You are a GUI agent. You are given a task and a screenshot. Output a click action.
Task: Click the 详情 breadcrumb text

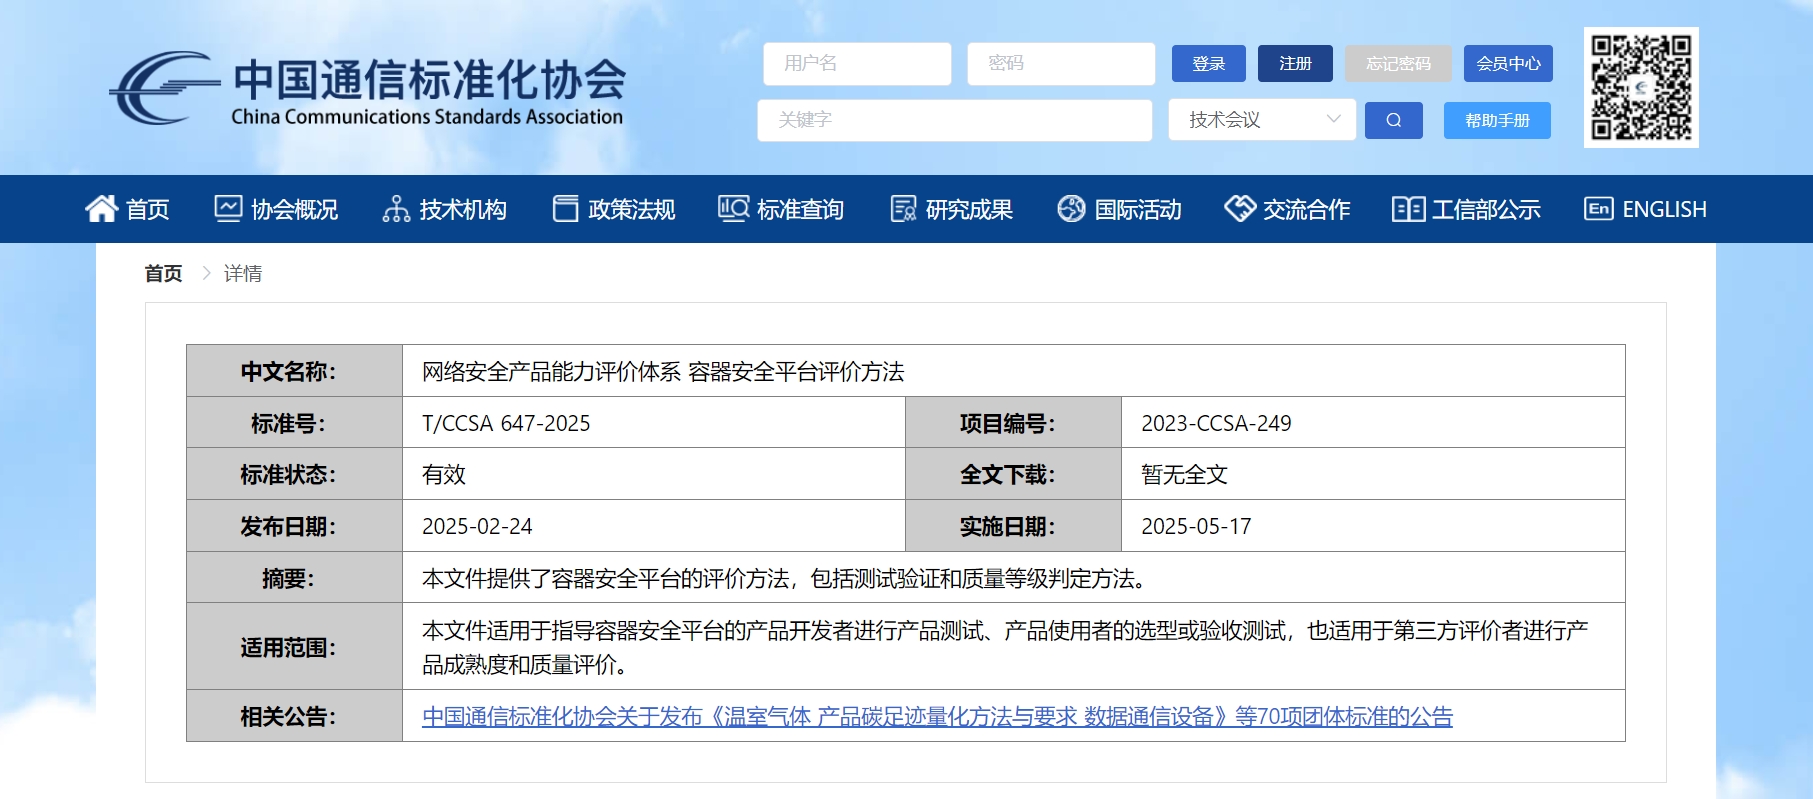click(243, 273)
